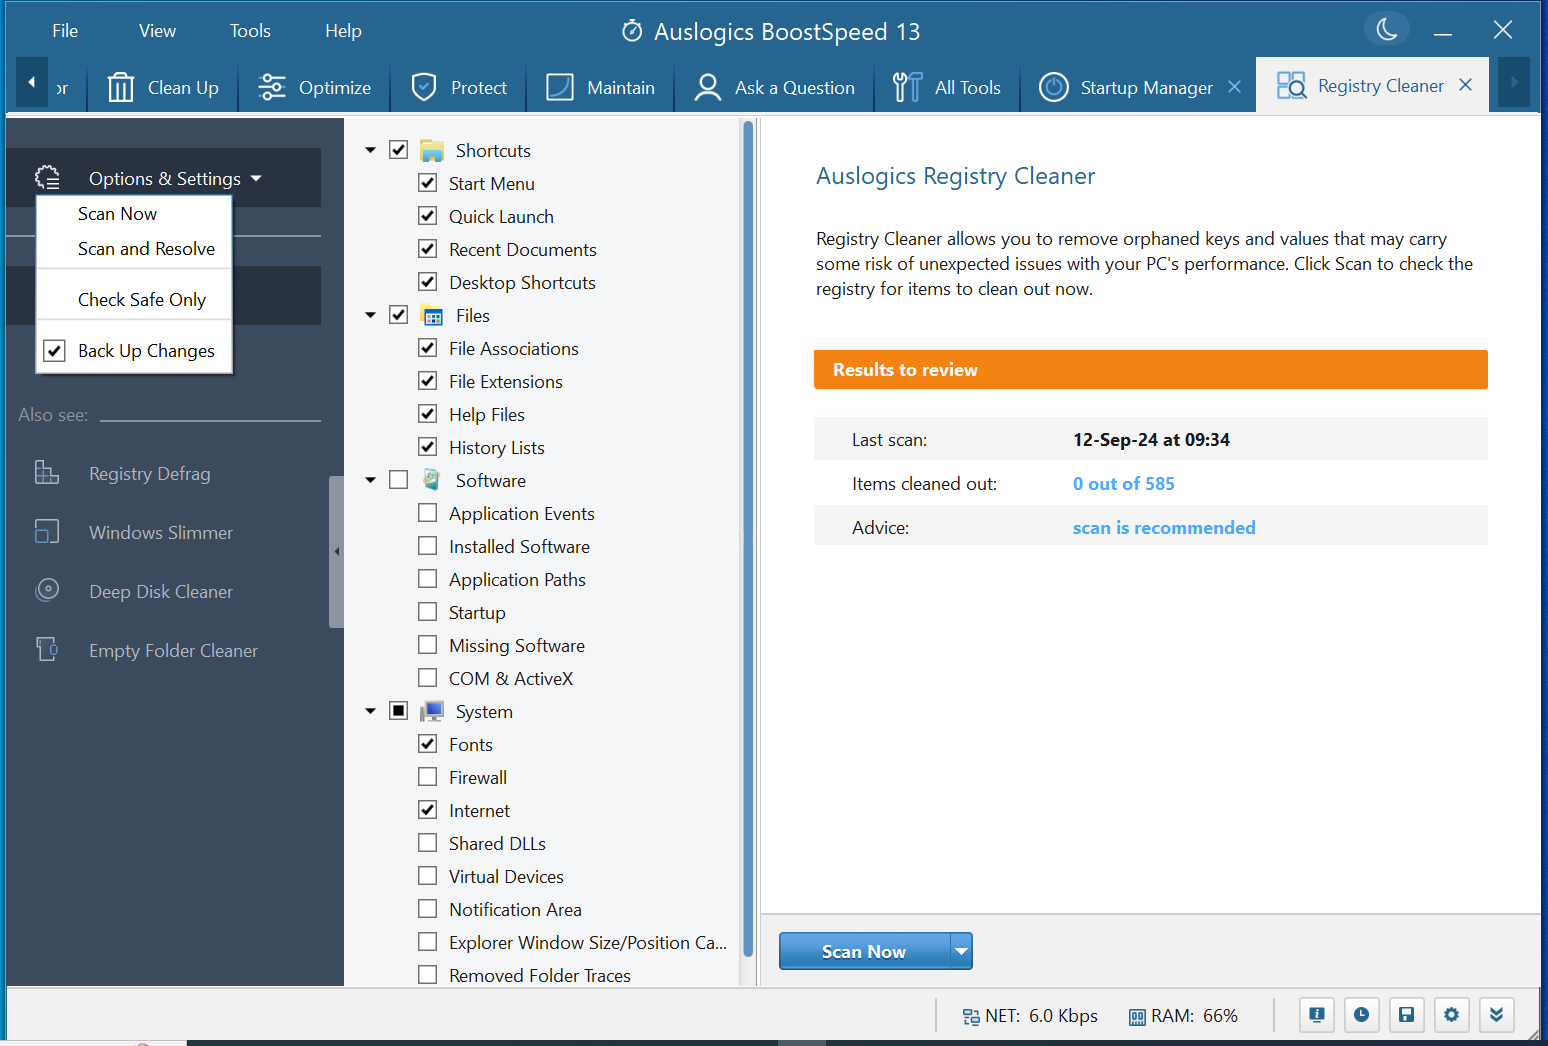
Task: Select Scan and Resolve menu entry
Action: pyautogui.click(x=146, y=249)
